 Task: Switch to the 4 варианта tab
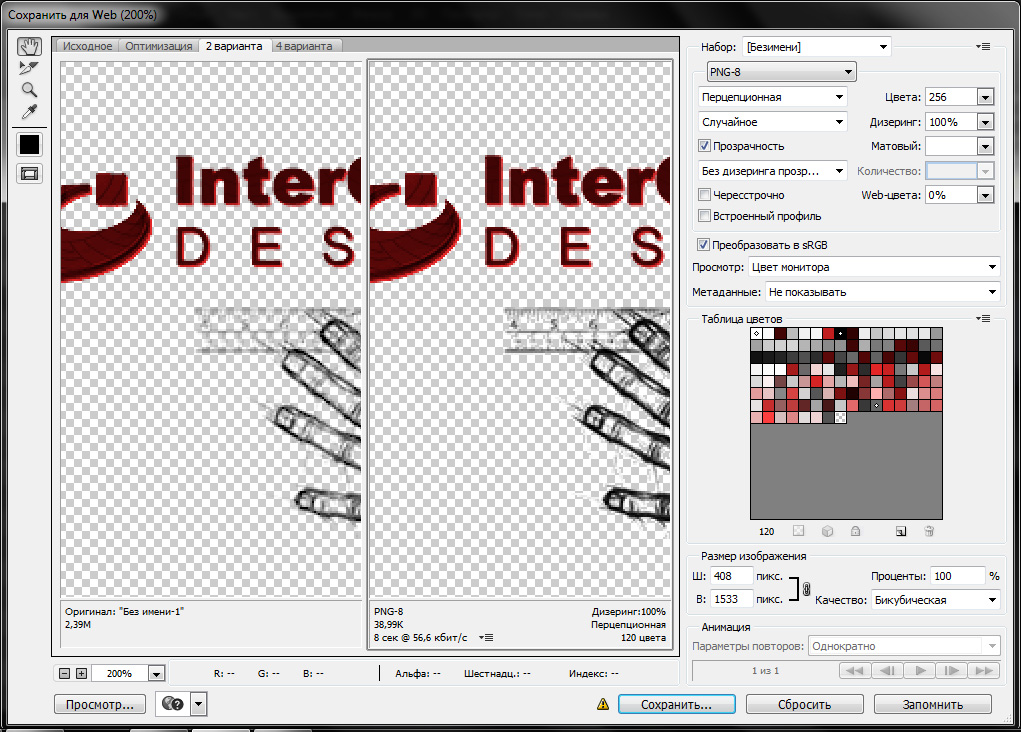[303, 46]
